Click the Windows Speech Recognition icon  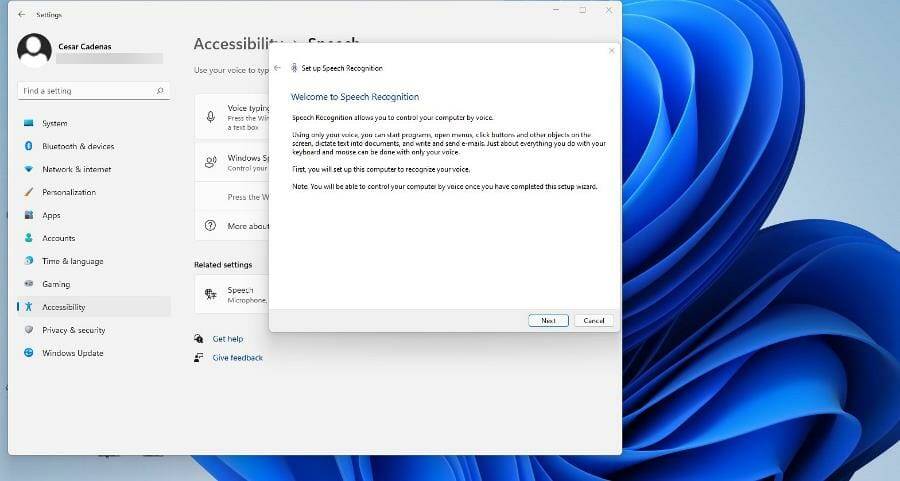[211, 162]
